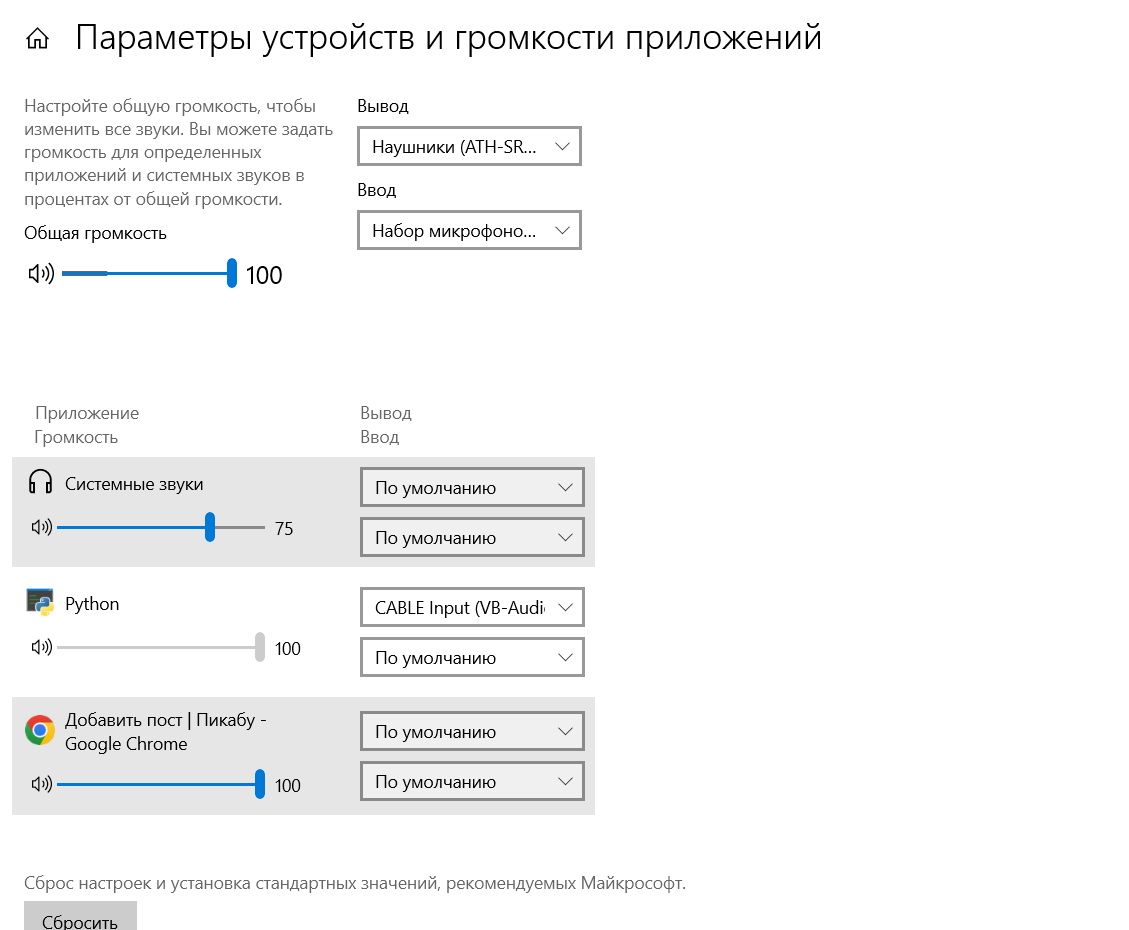Click the Системные звуки label
Image resolution: width=1129 pixels, height=930 pixels.
[x=134, y=484]
